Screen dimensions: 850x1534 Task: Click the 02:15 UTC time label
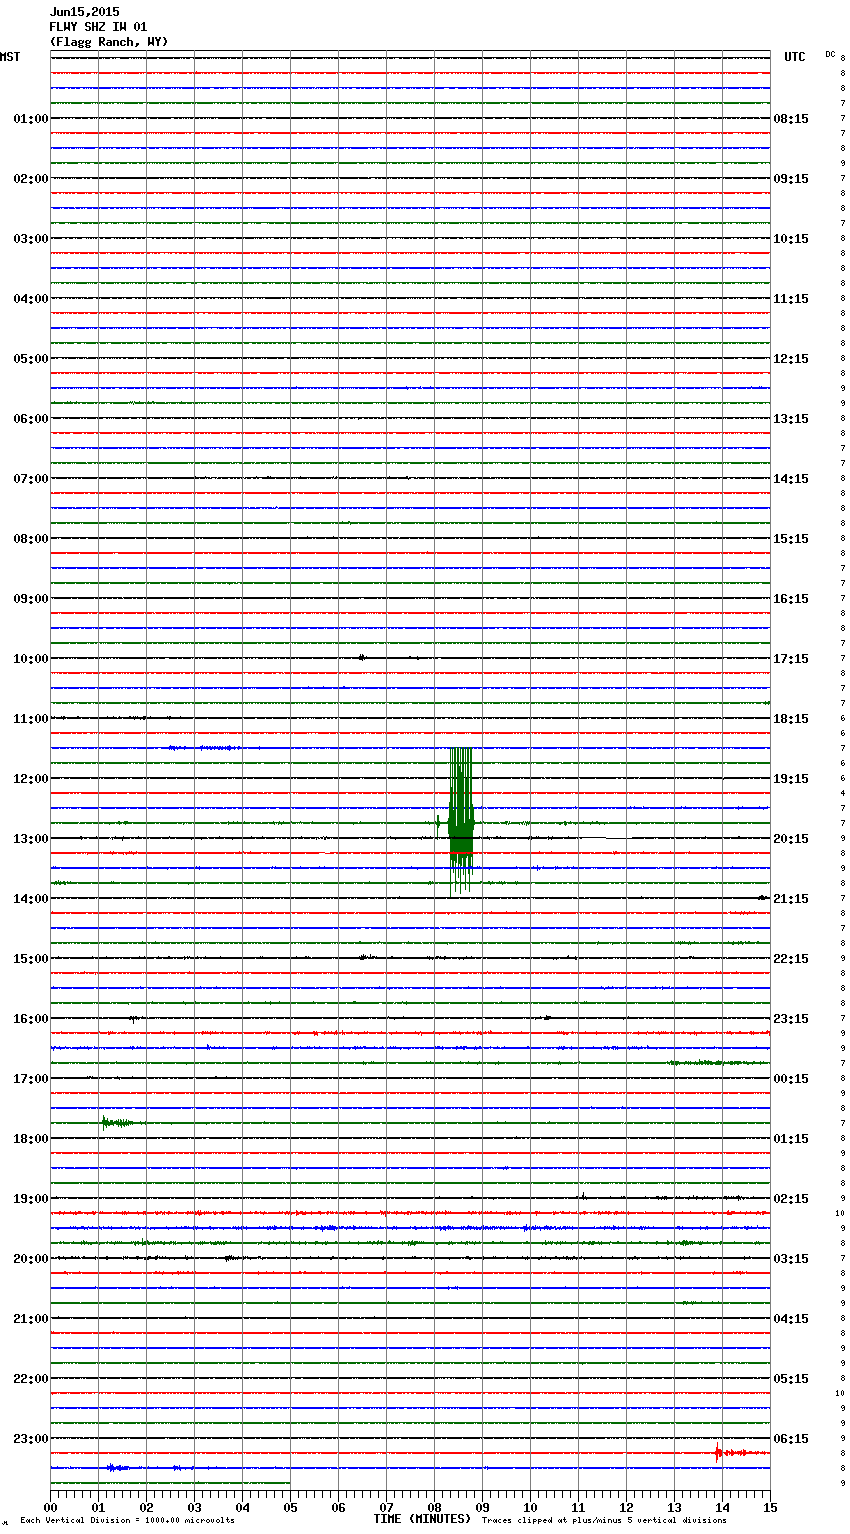click(x=791, y=1199)
